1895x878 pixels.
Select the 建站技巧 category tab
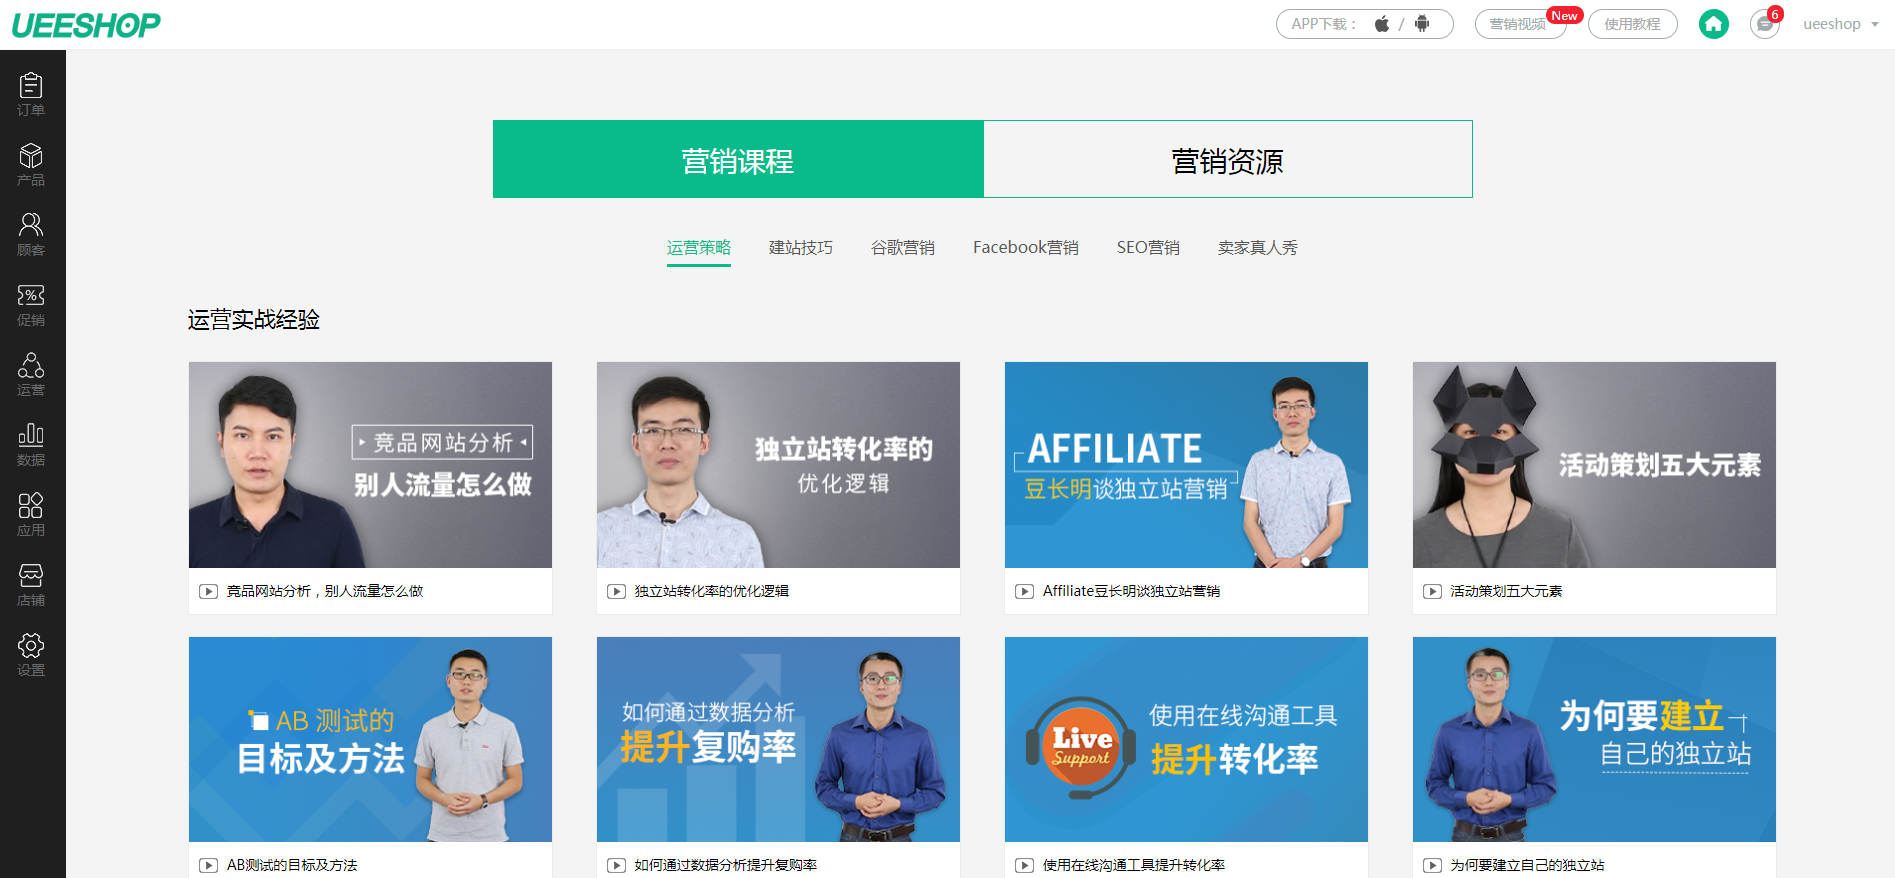tap(801, 247)
